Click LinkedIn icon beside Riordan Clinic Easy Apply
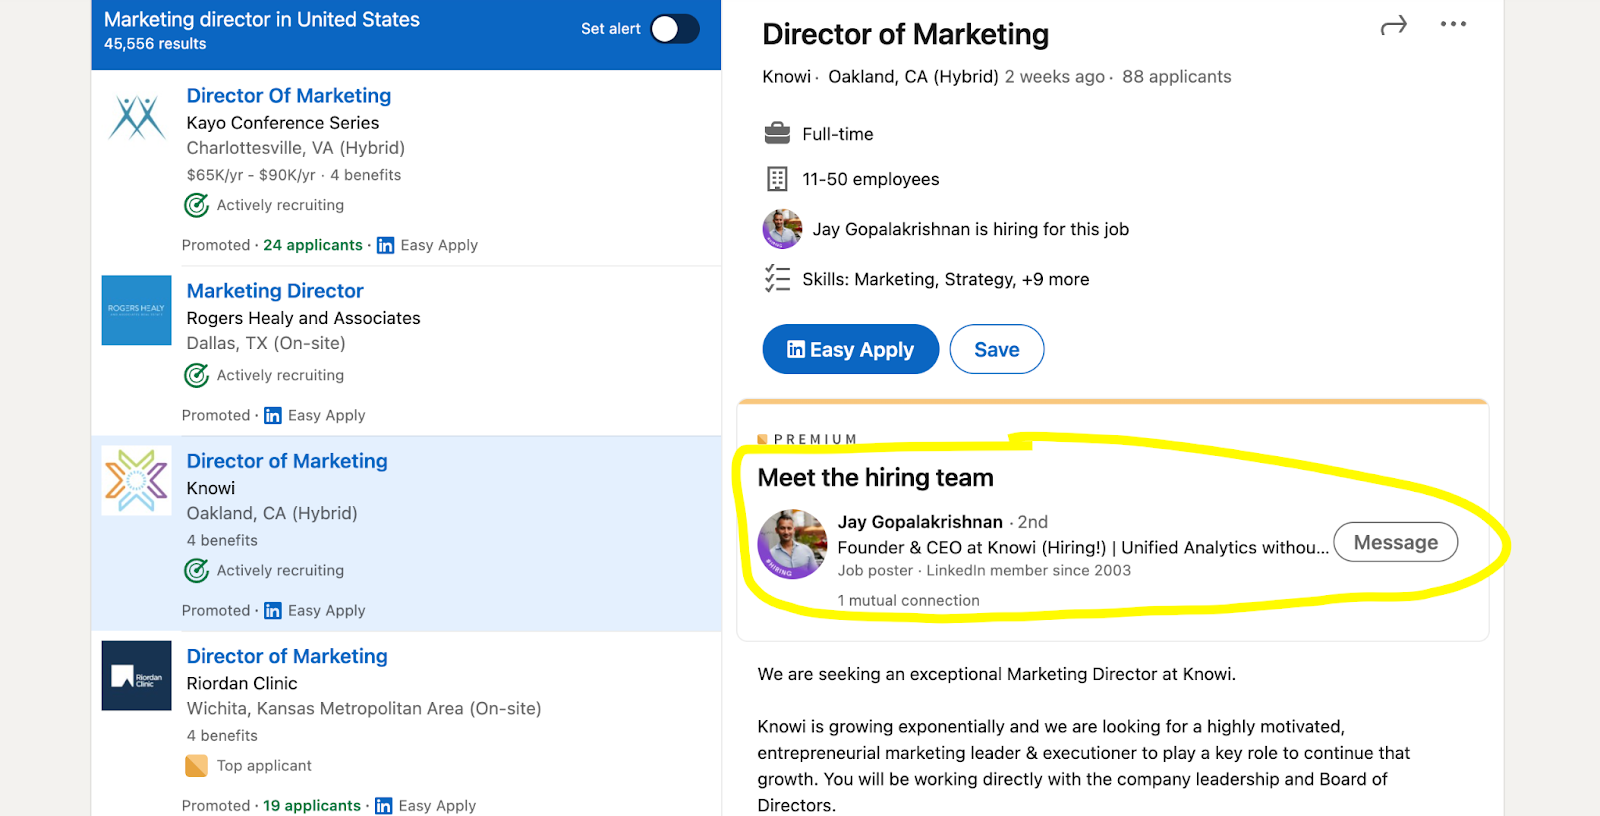The image size is (1600, 816). (x=383, y=806)
